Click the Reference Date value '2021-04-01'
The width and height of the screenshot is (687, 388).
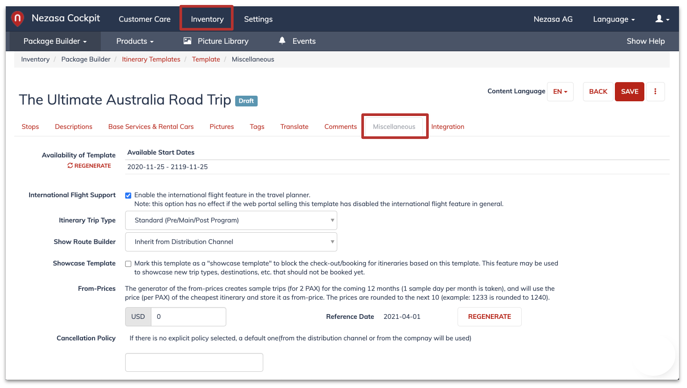point(402,317)
